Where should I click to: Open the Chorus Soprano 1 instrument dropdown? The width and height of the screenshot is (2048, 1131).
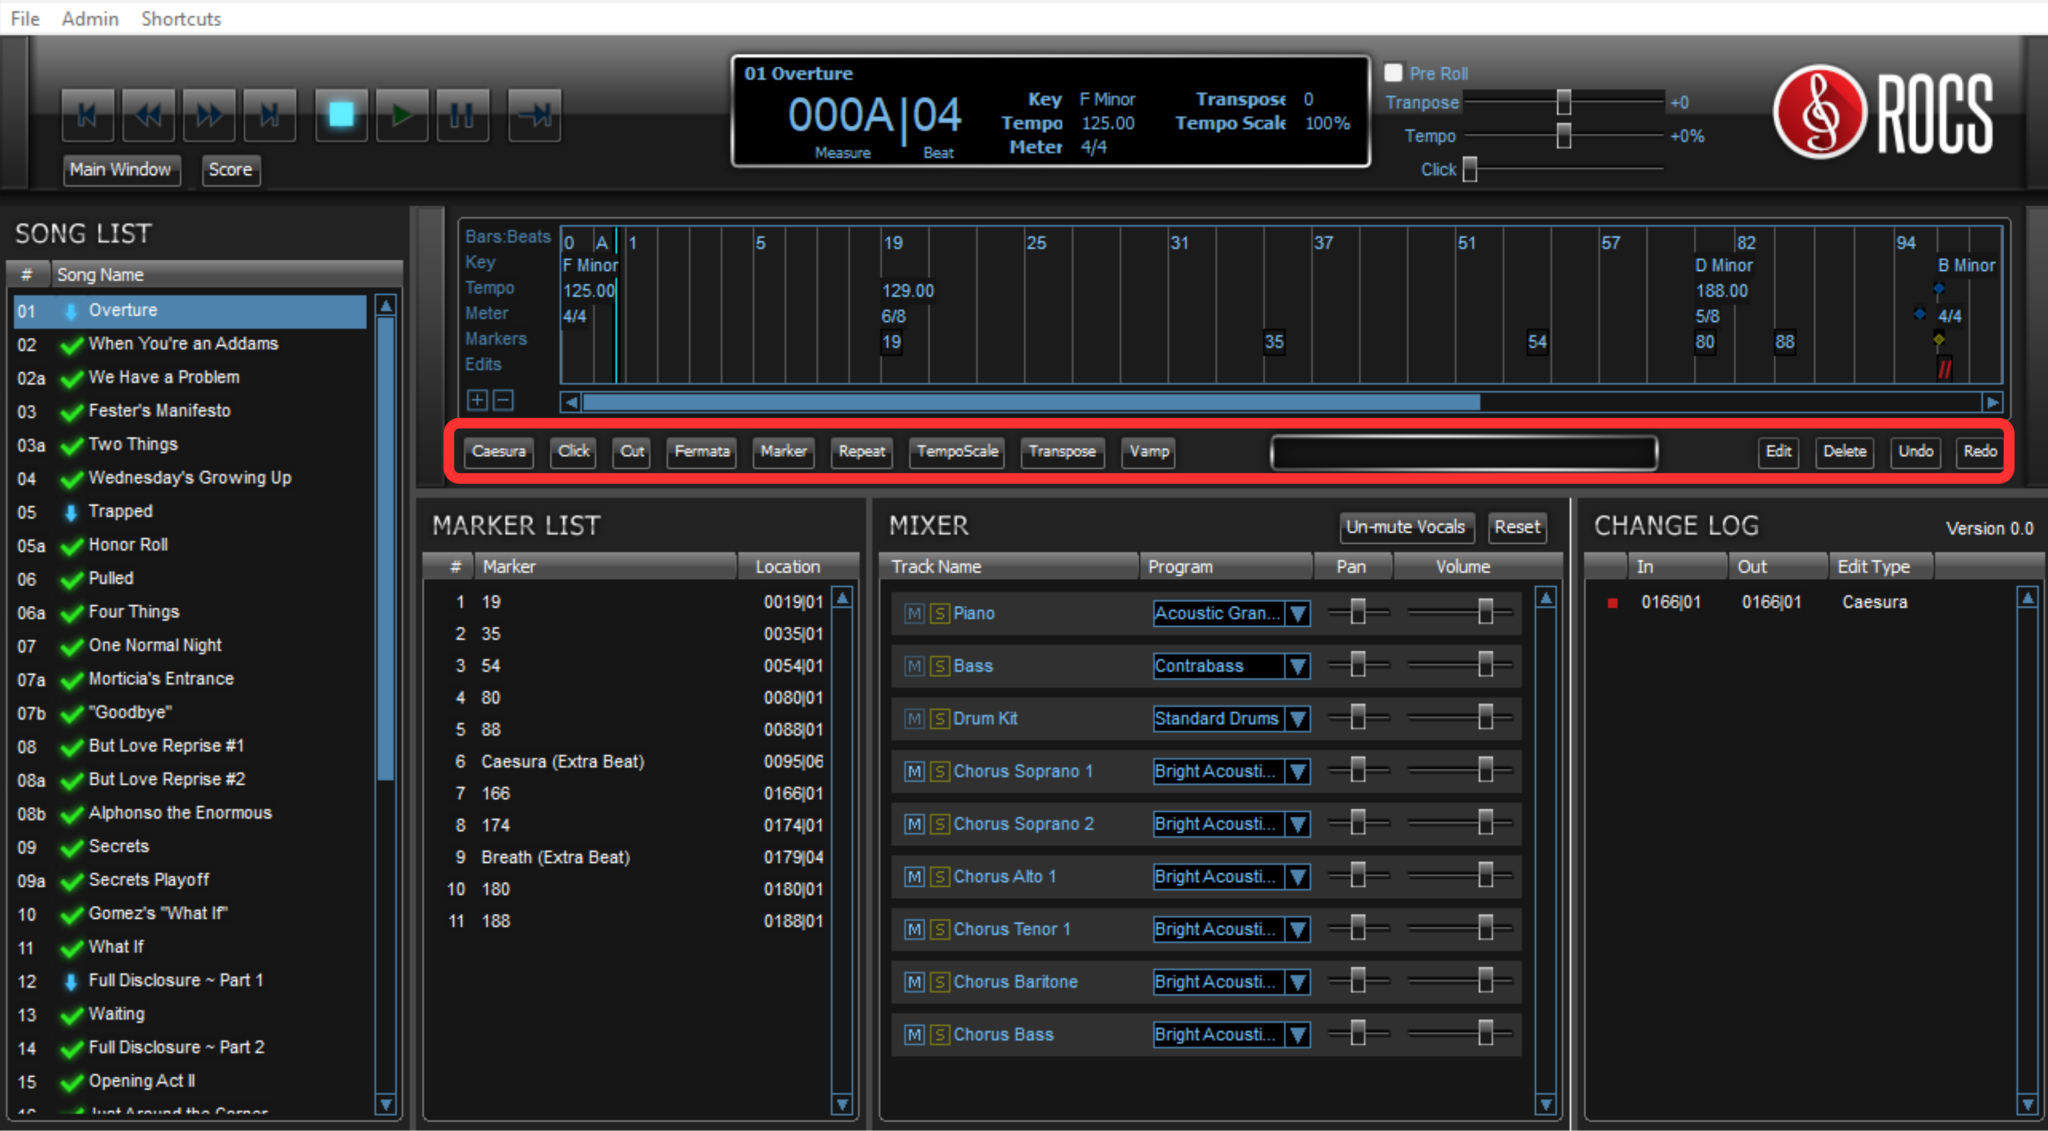pos(1297,771)
